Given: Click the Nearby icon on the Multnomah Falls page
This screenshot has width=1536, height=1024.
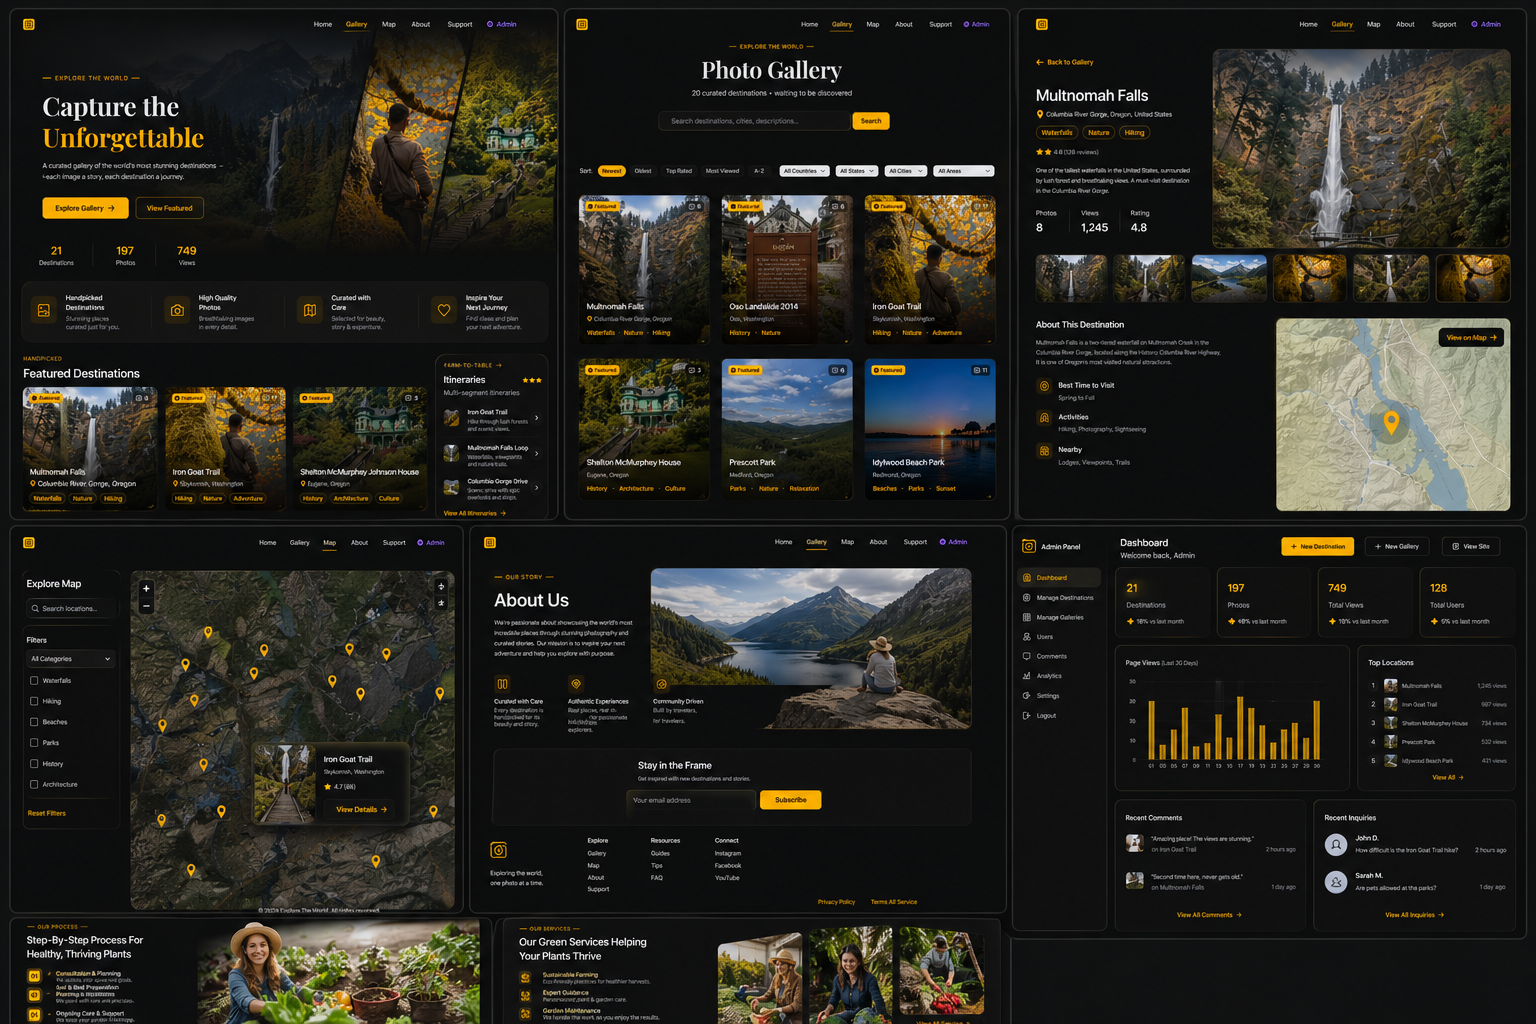Looking at the screenshot, I should 1044,451.
